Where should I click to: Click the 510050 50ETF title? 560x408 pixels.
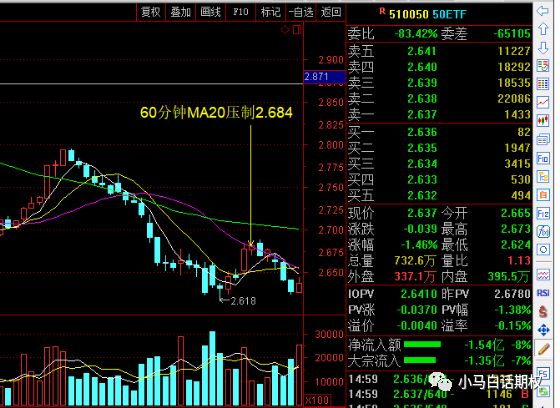pos(428,14)
